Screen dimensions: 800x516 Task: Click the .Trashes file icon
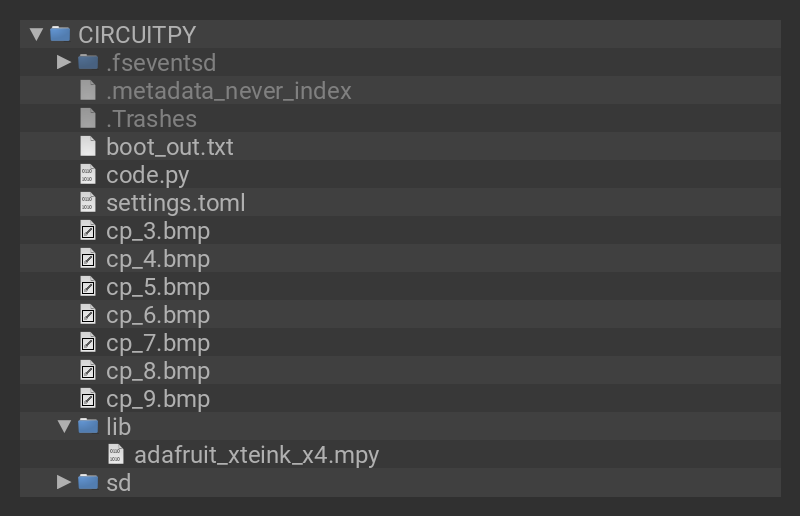(88, 118)
